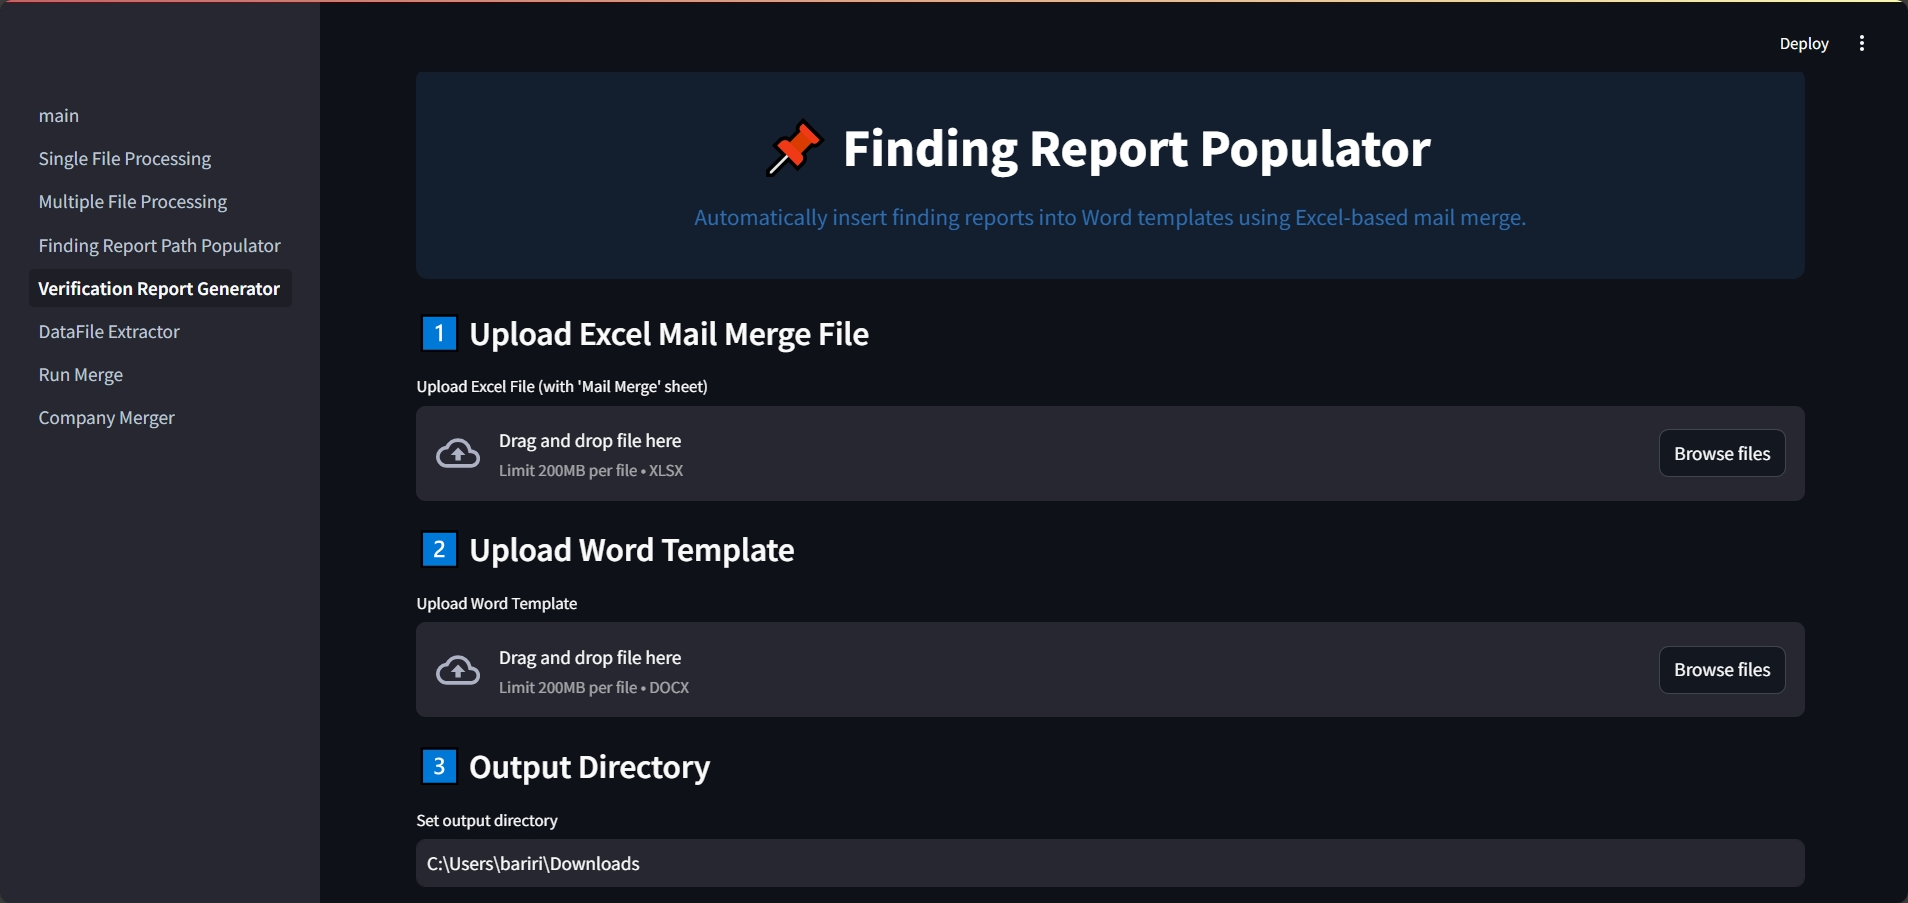Open the main page in sidebar

coord(59,116)
